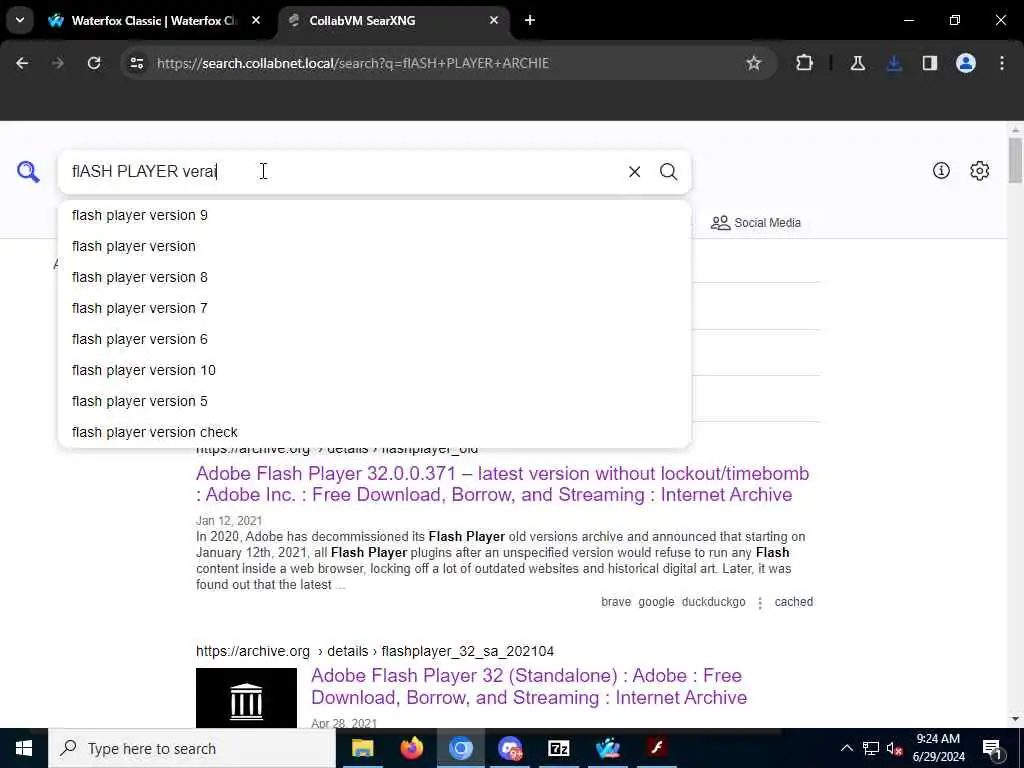The width and height of the screenshot is (1024, 768).
Task: Open the brave engine link
Action: click(x=616, y=602)
